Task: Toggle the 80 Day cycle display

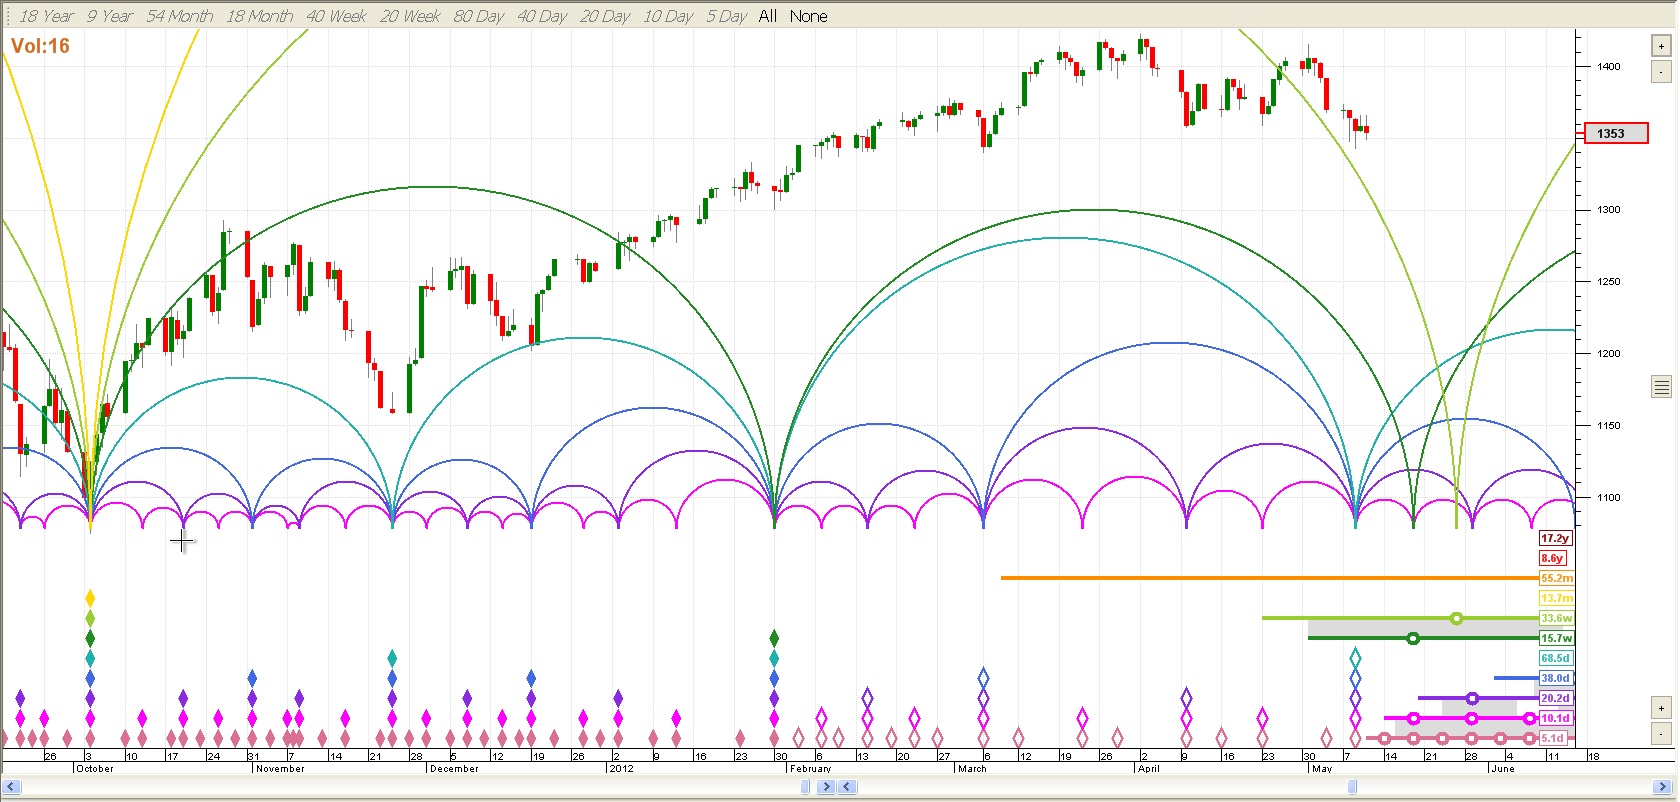Action: (x=478, y=16)
